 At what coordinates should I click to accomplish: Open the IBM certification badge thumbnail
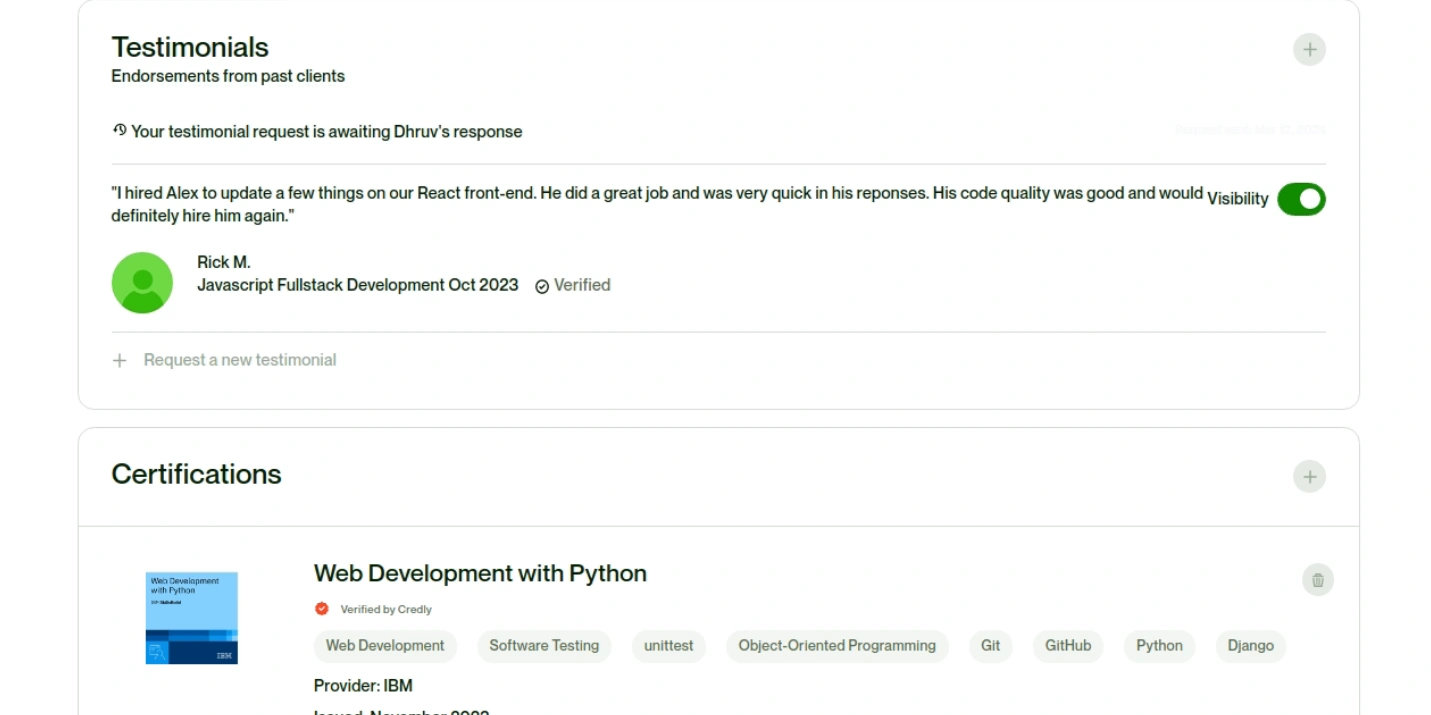point(192,618)
